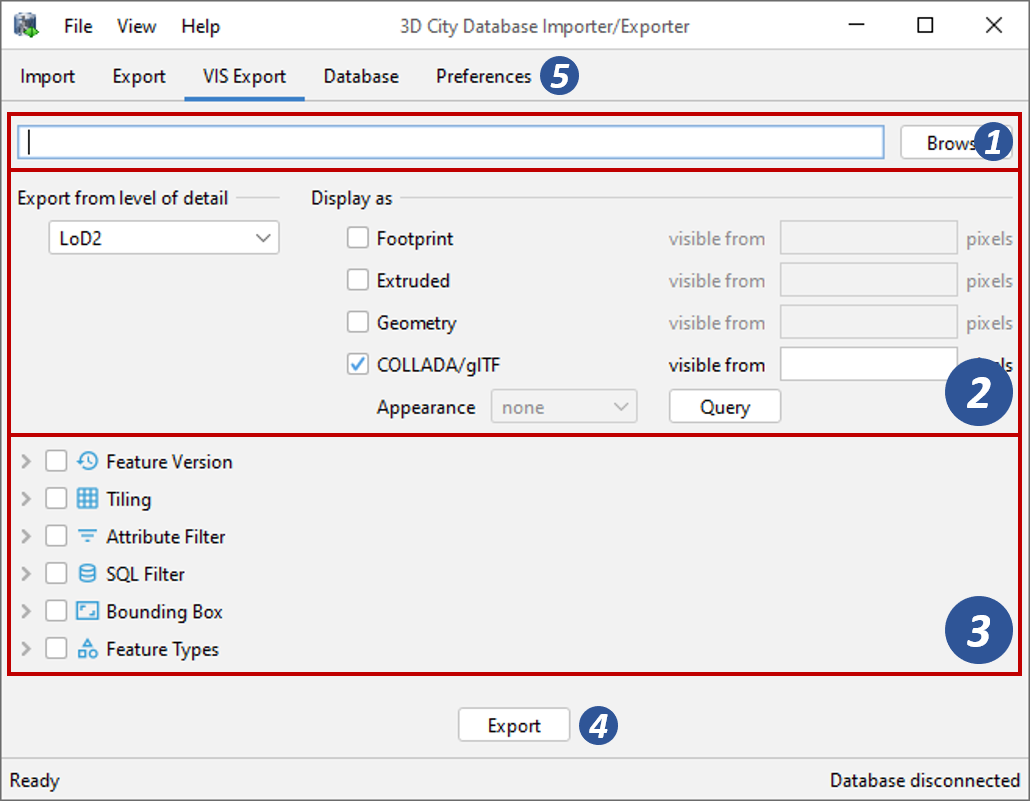Enable the Bounding Box checkbox

pyautogui.click(x=56, y=610)
